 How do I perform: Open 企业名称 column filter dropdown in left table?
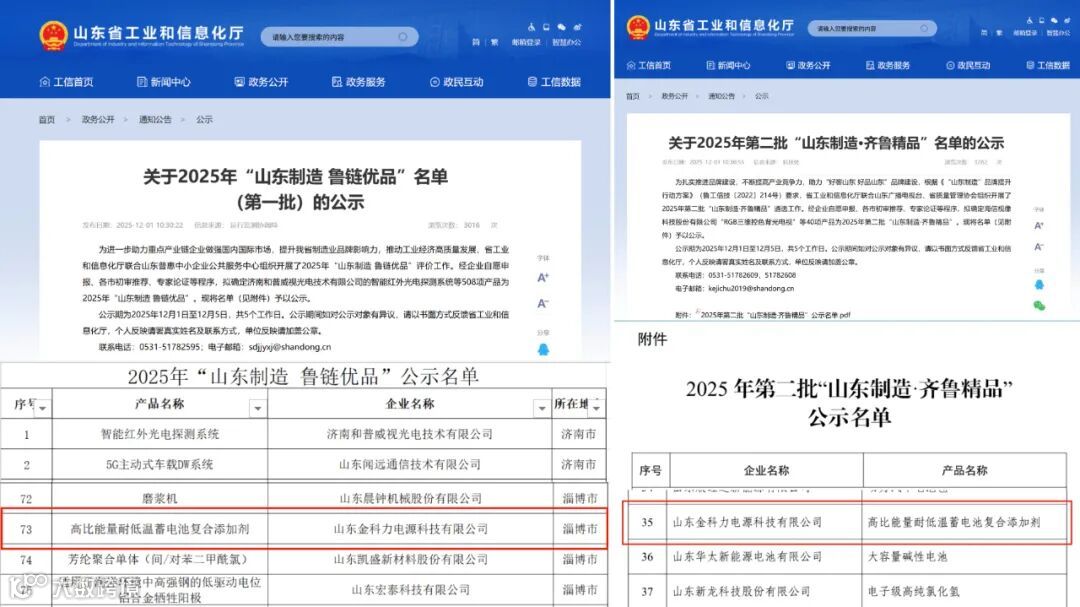[542, 408]
